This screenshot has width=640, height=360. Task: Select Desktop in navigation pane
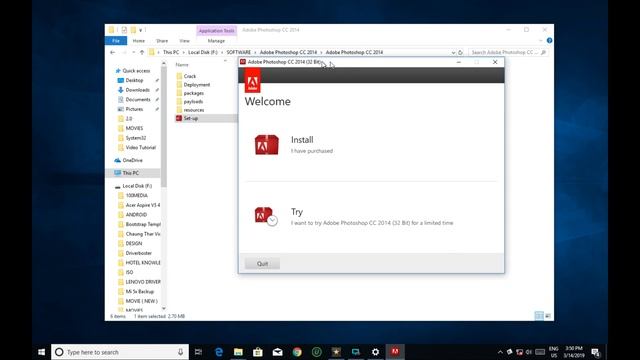tap(134, 80)
